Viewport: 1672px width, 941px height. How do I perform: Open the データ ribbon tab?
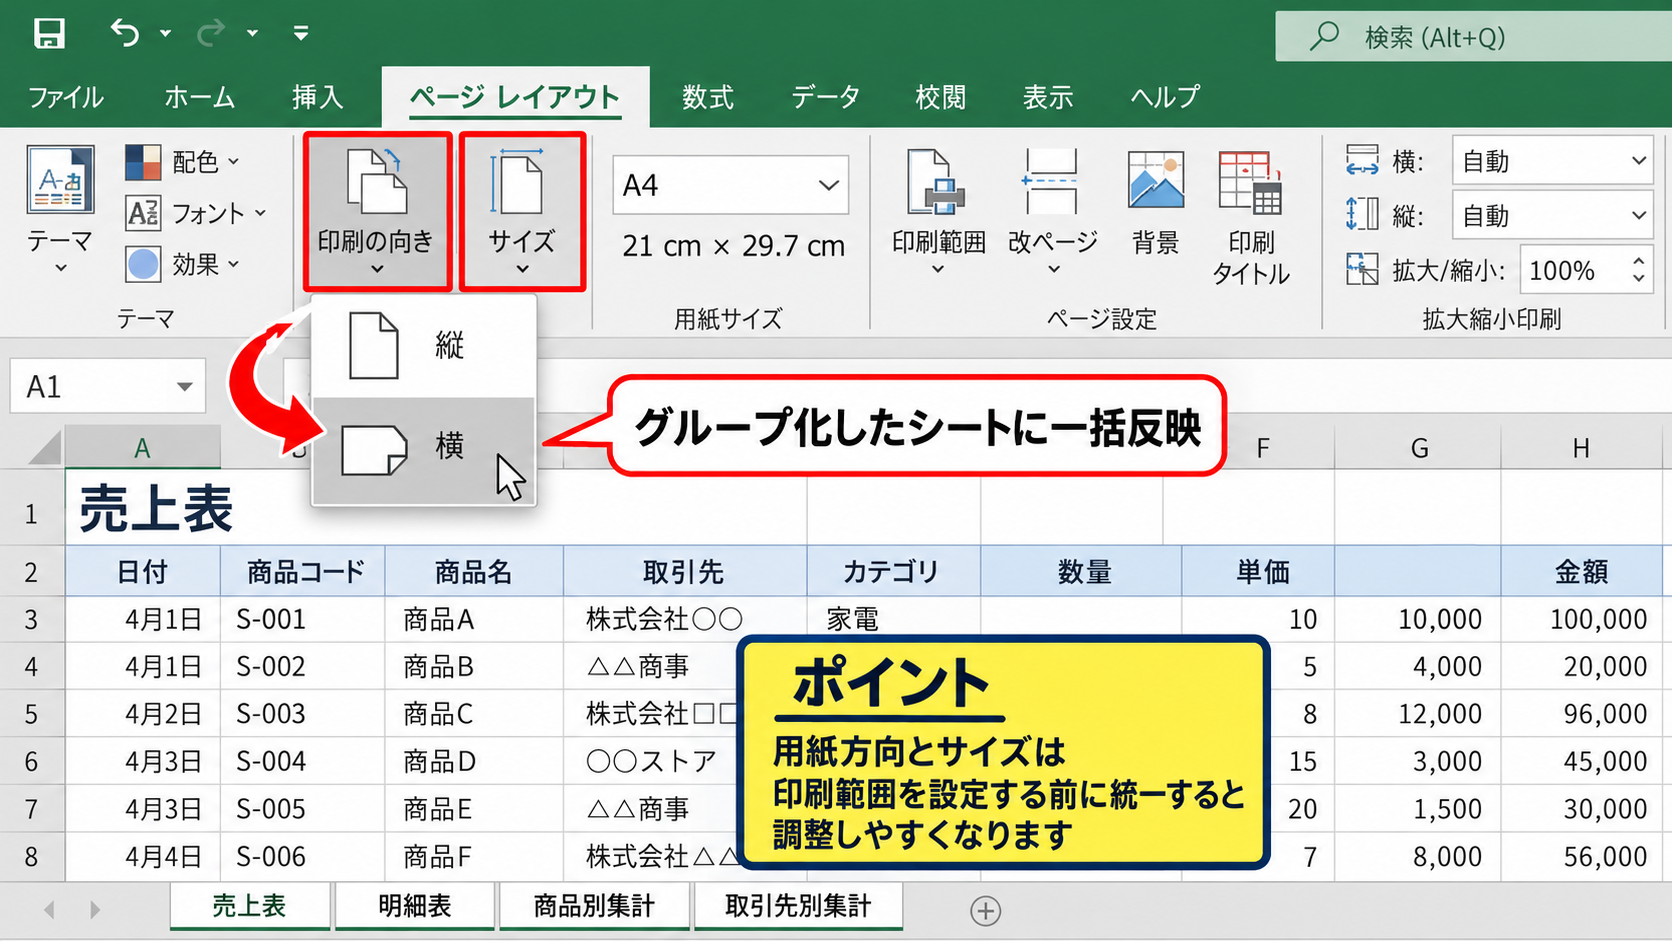825,97
